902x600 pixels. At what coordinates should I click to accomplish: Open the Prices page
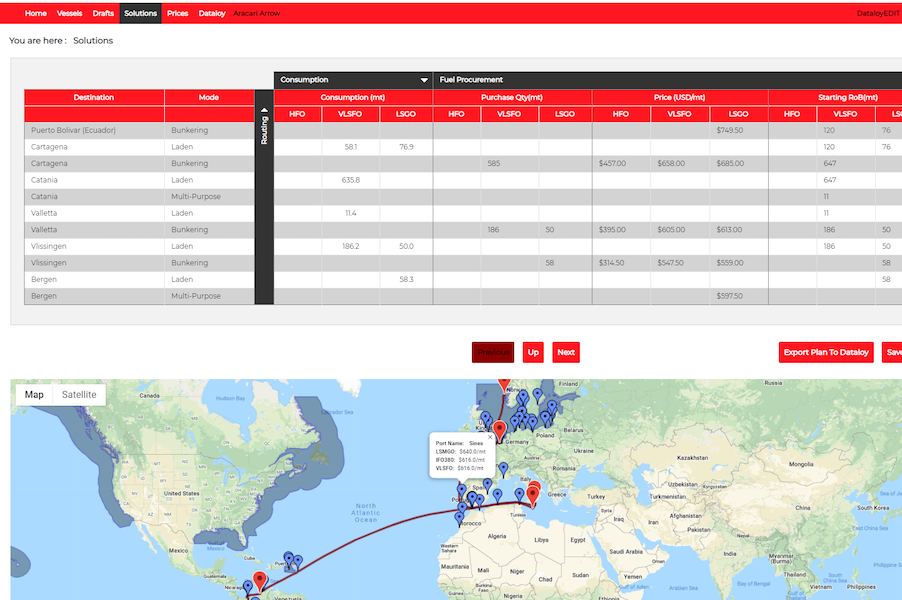coord(178,13)
